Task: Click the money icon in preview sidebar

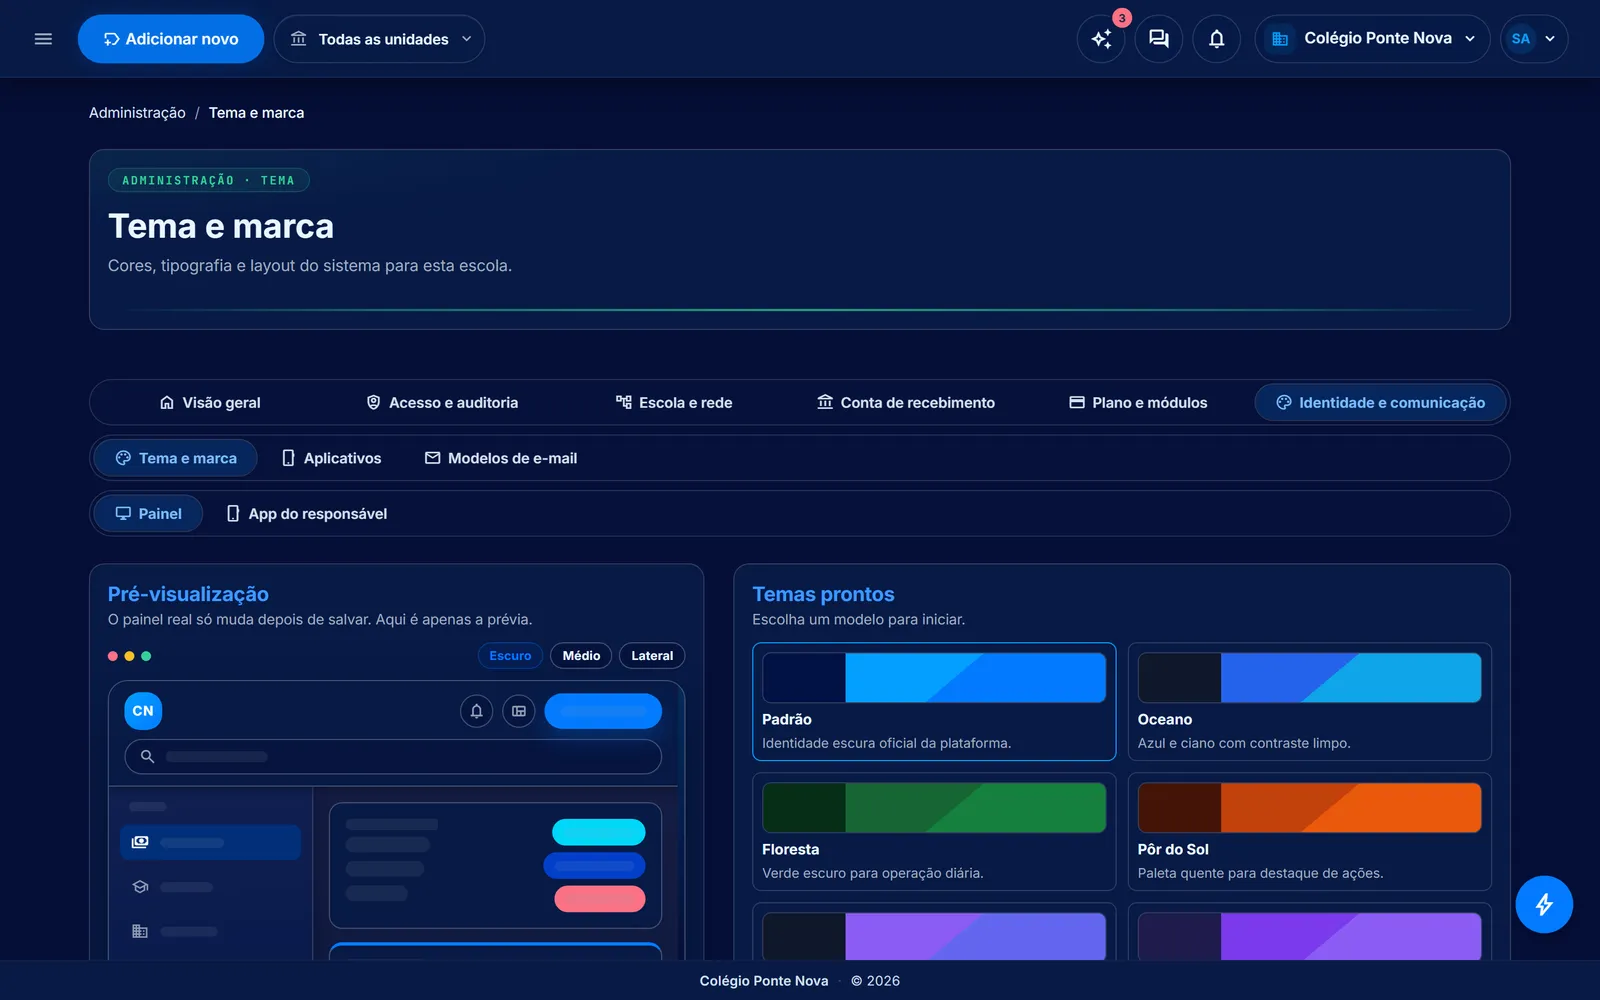Action: [140, 842]
